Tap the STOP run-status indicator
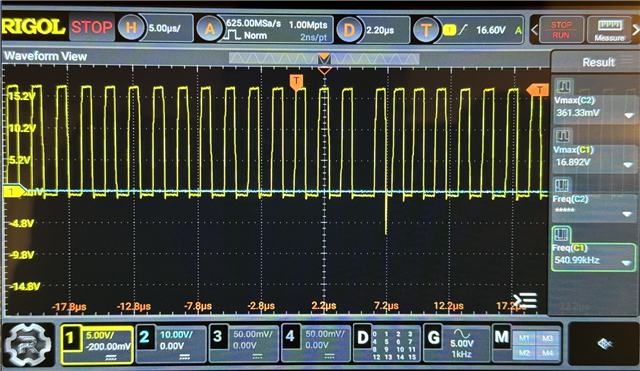Image resolution: width=640 pixels, height=371 pixels. point(91,27)
